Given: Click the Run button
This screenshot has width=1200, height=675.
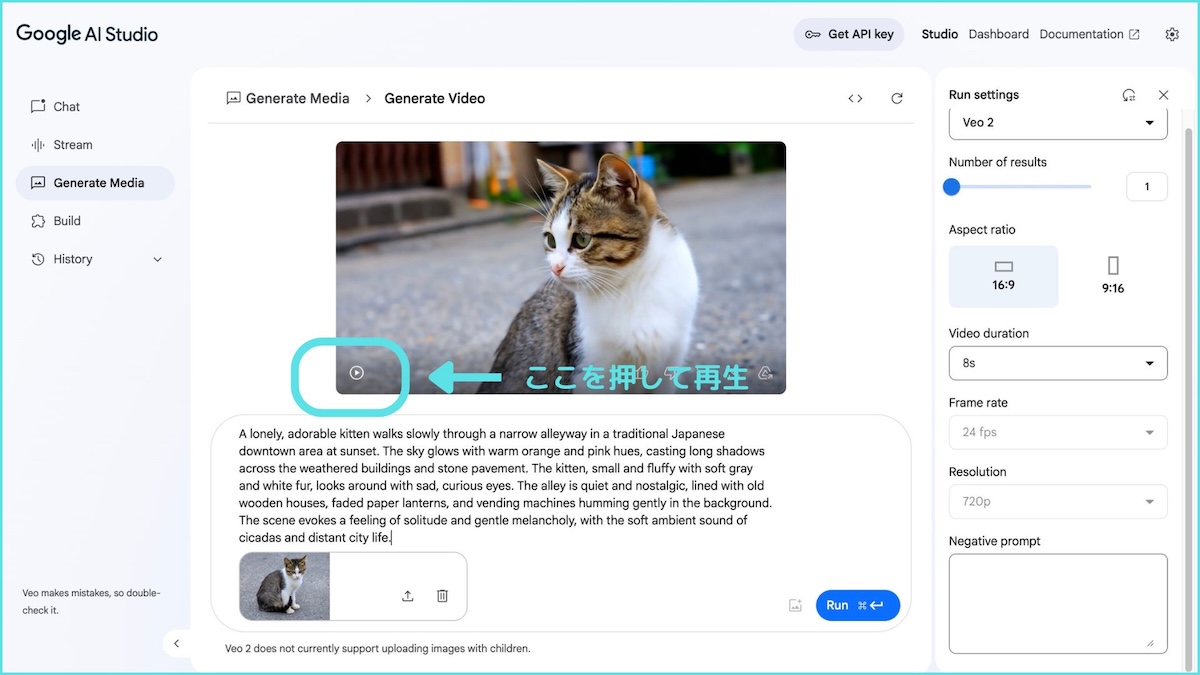Looking at the screenshot, I should [x=858, y=605].
